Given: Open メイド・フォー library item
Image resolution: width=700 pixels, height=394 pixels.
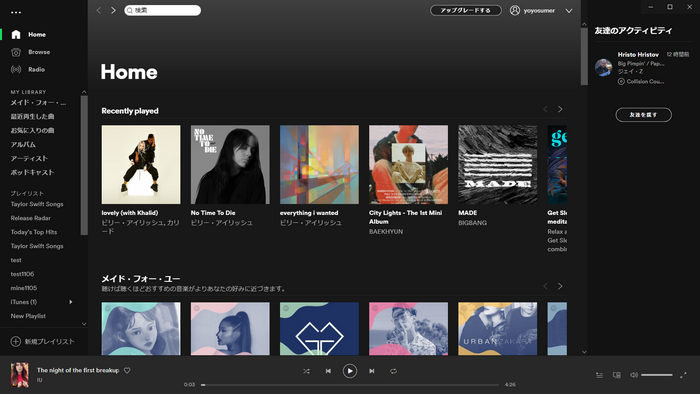Looking at the screenshot, I should (x=38, y=103).
